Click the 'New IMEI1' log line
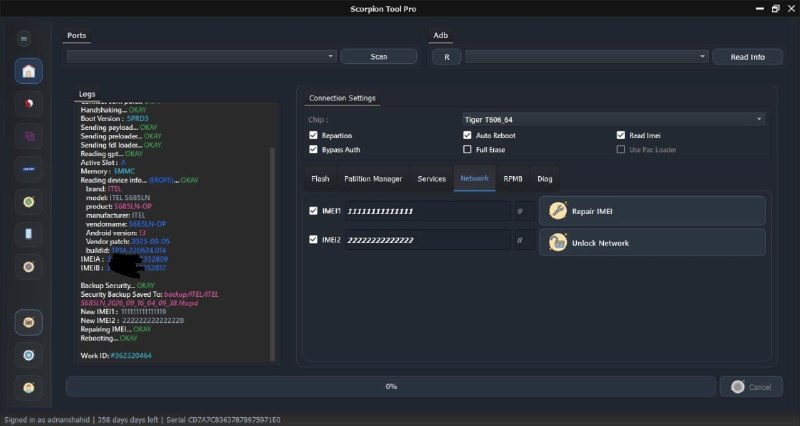 coord(123,312)
